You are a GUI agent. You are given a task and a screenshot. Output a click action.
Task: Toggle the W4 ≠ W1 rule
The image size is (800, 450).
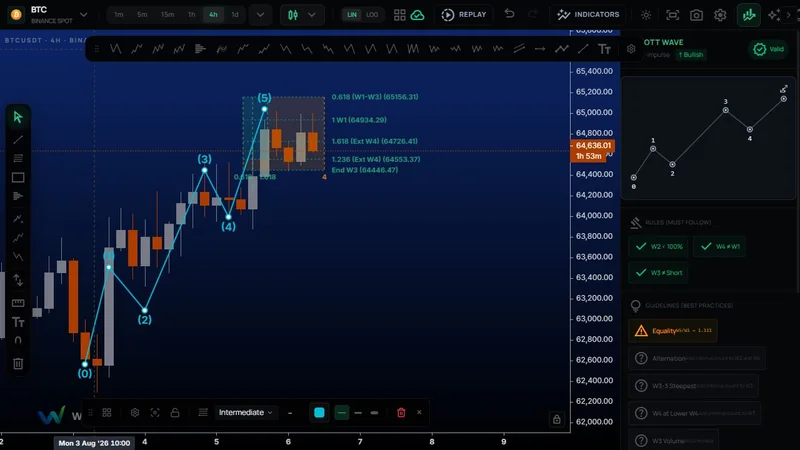pos(720,246)
